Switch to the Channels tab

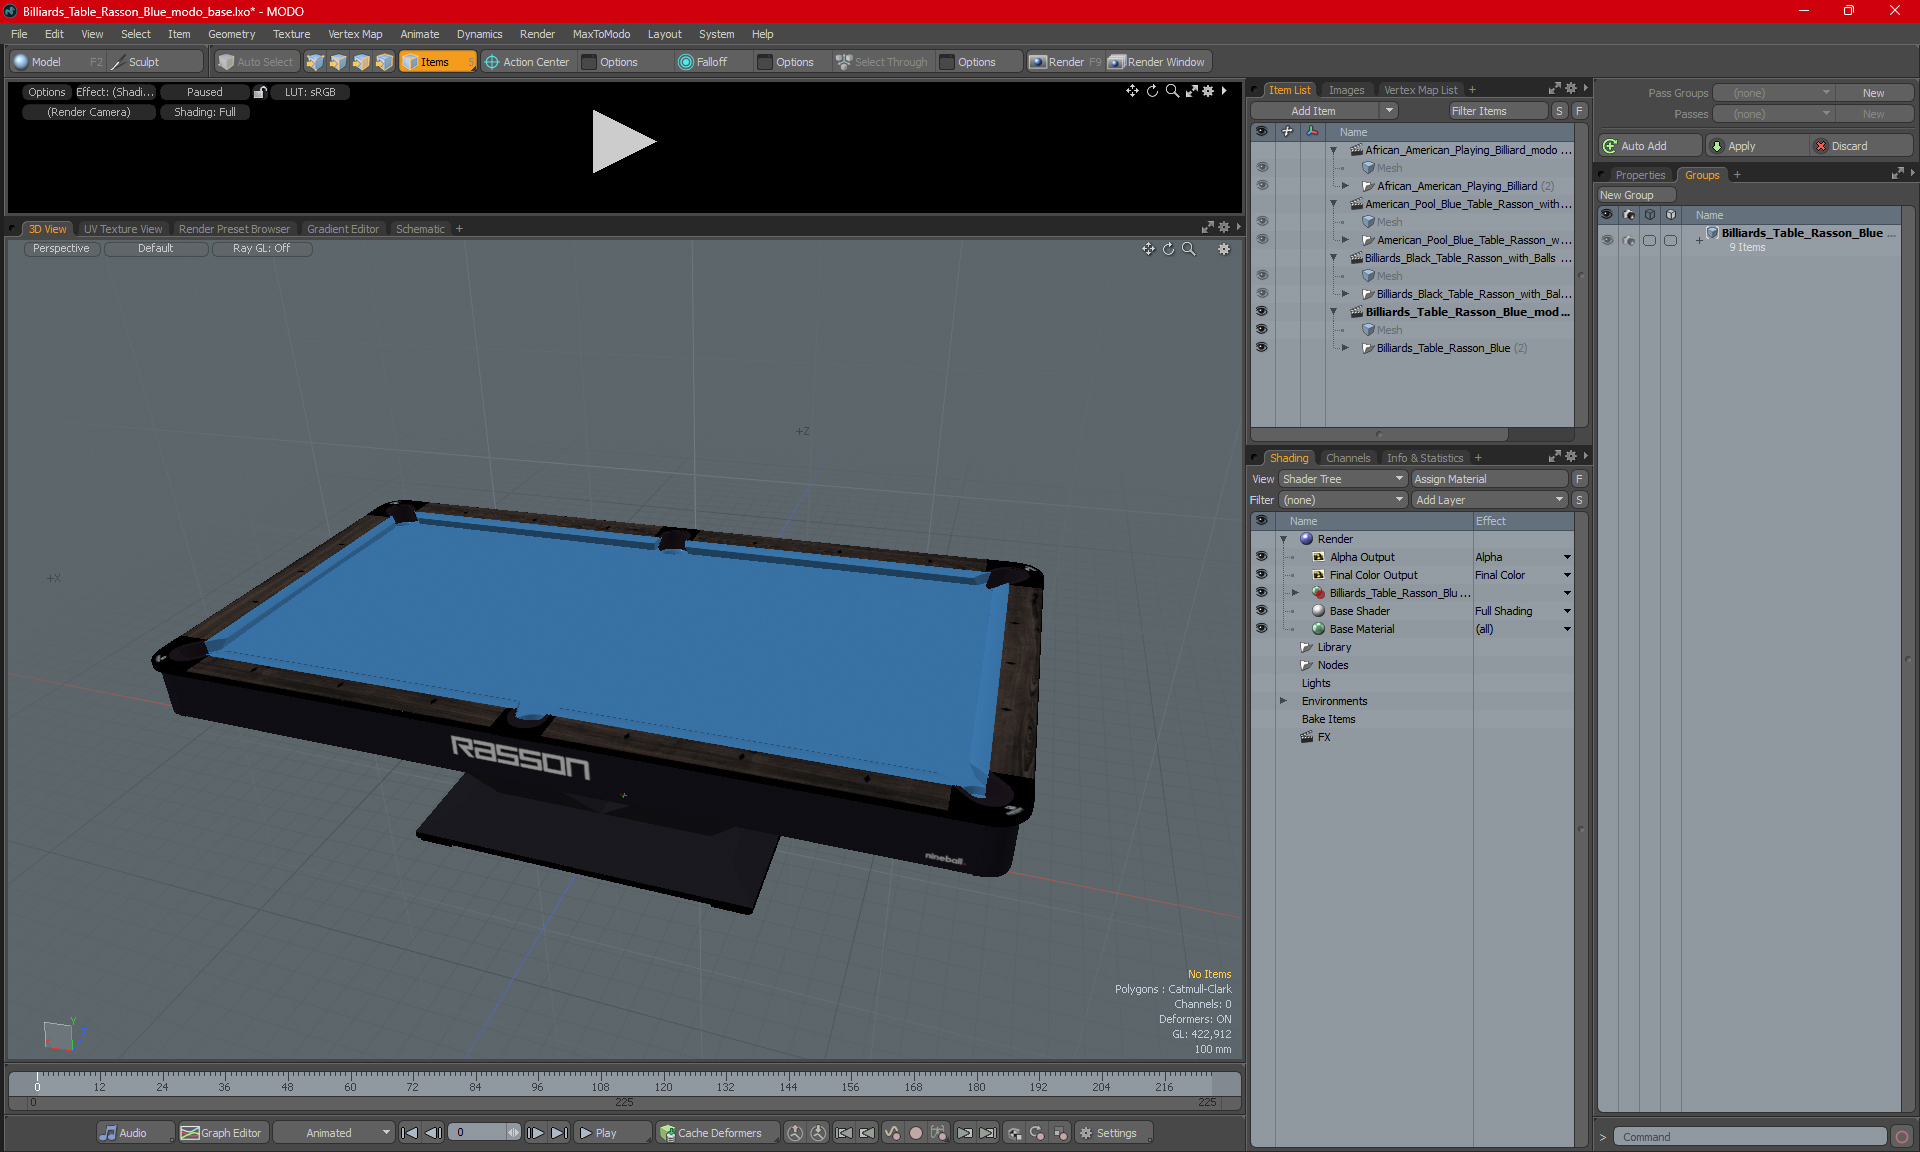coord(1347,458)
